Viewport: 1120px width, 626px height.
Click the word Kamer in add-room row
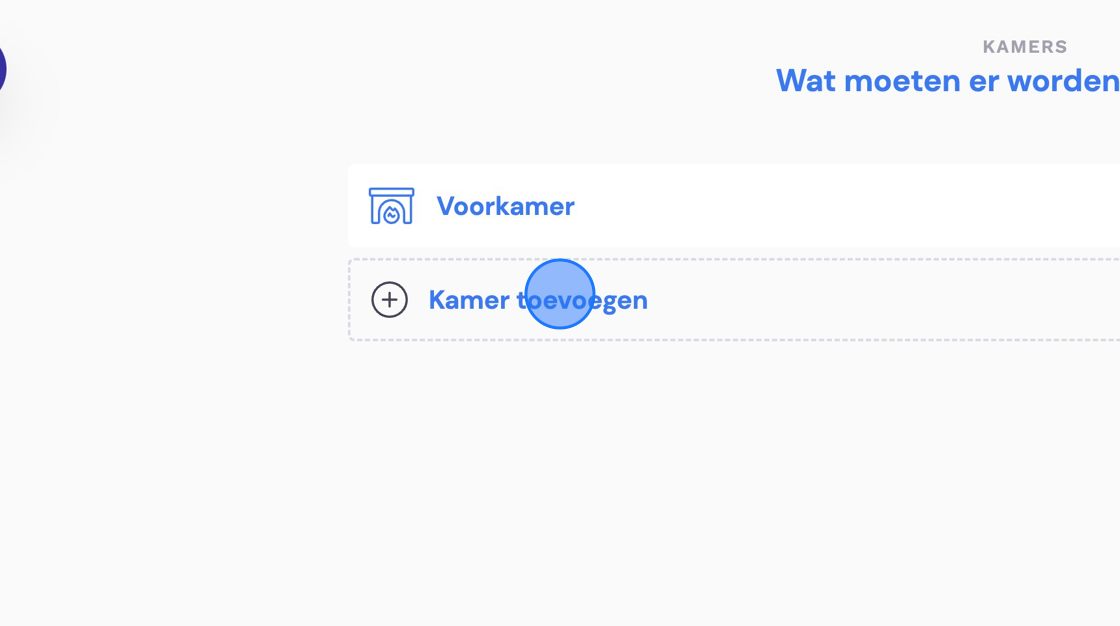pos(469,300)
